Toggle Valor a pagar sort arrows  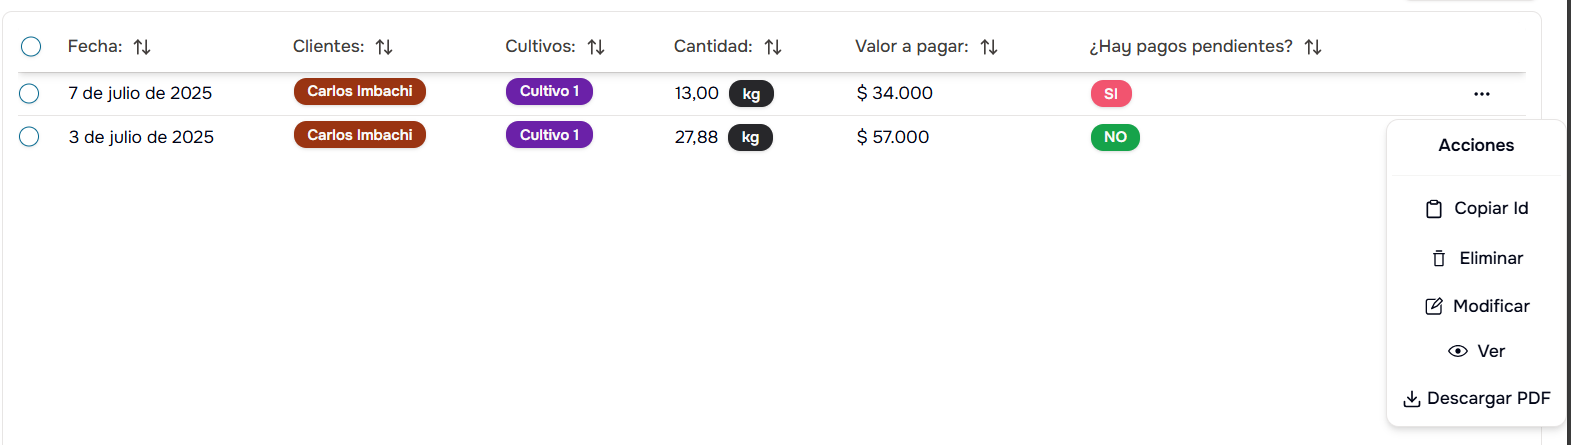989,47
